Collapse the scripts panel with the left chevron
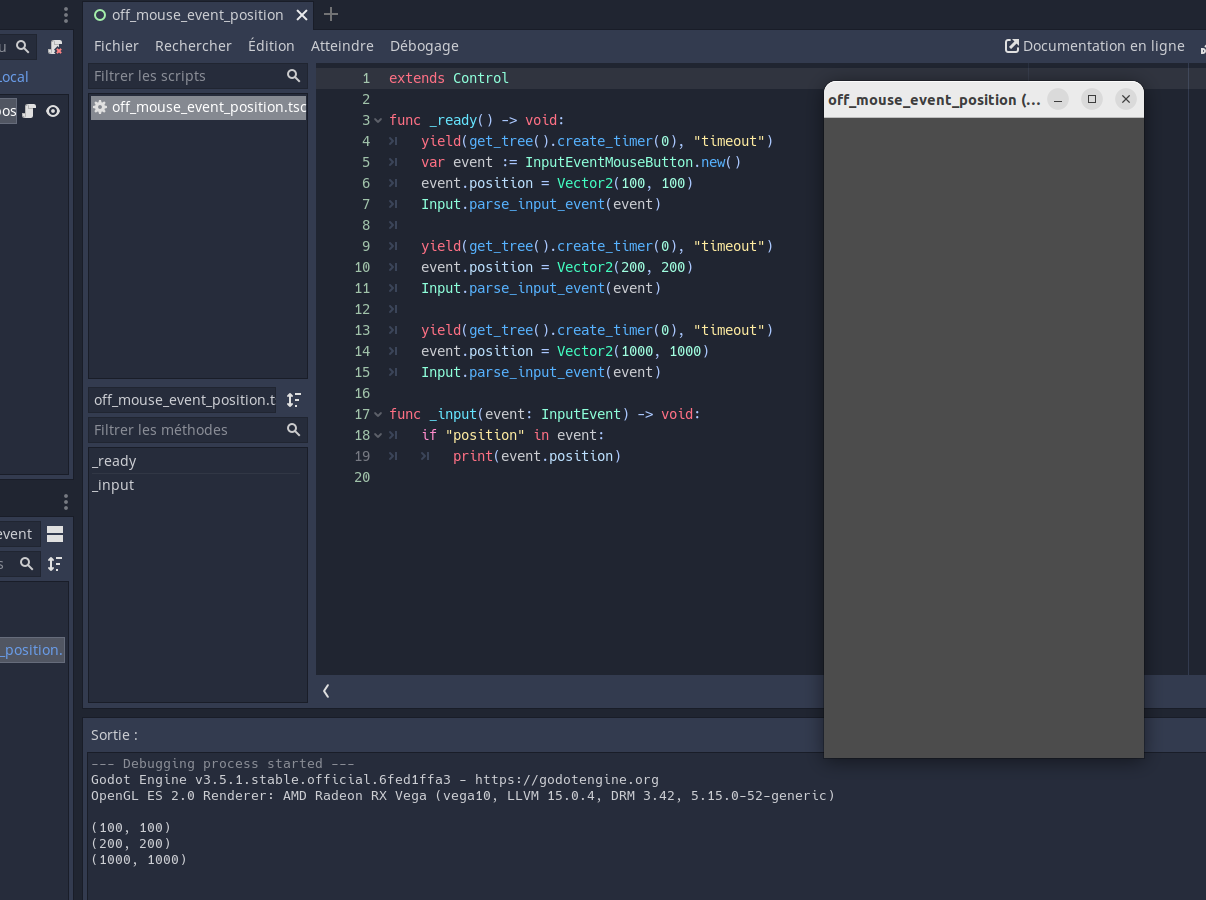 coord(326,690)
